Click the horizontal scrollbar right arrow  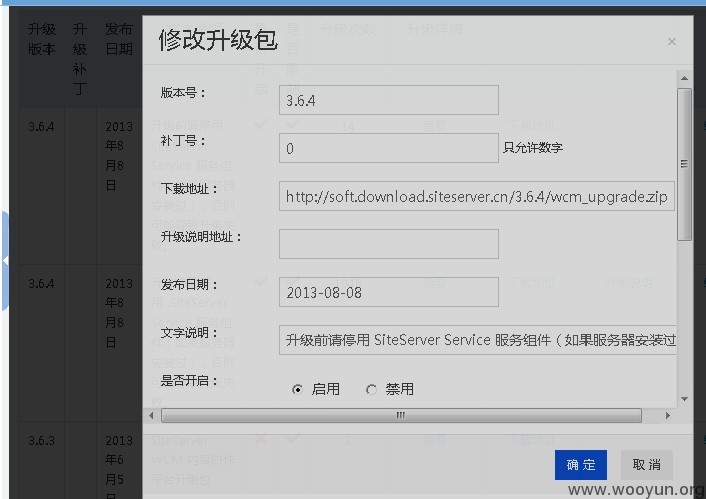(668, 415)
